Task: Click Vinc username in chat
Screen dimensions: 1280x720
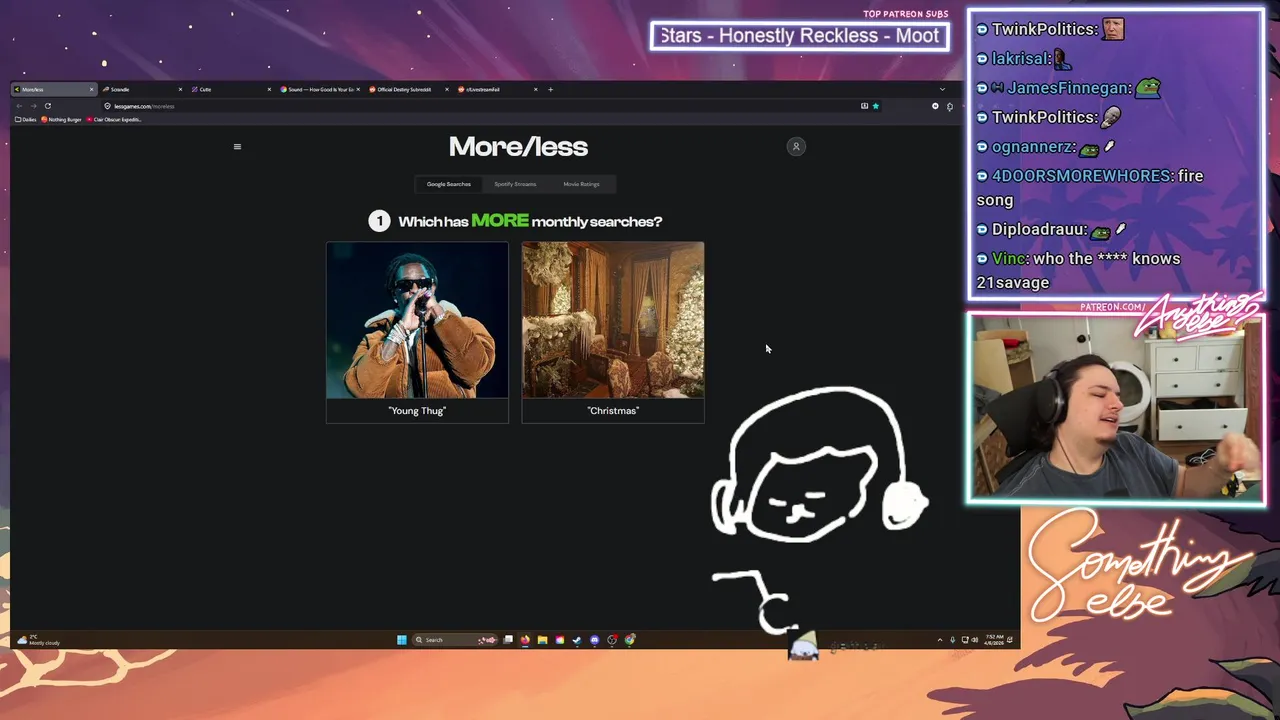Action: click(1009, 258)
